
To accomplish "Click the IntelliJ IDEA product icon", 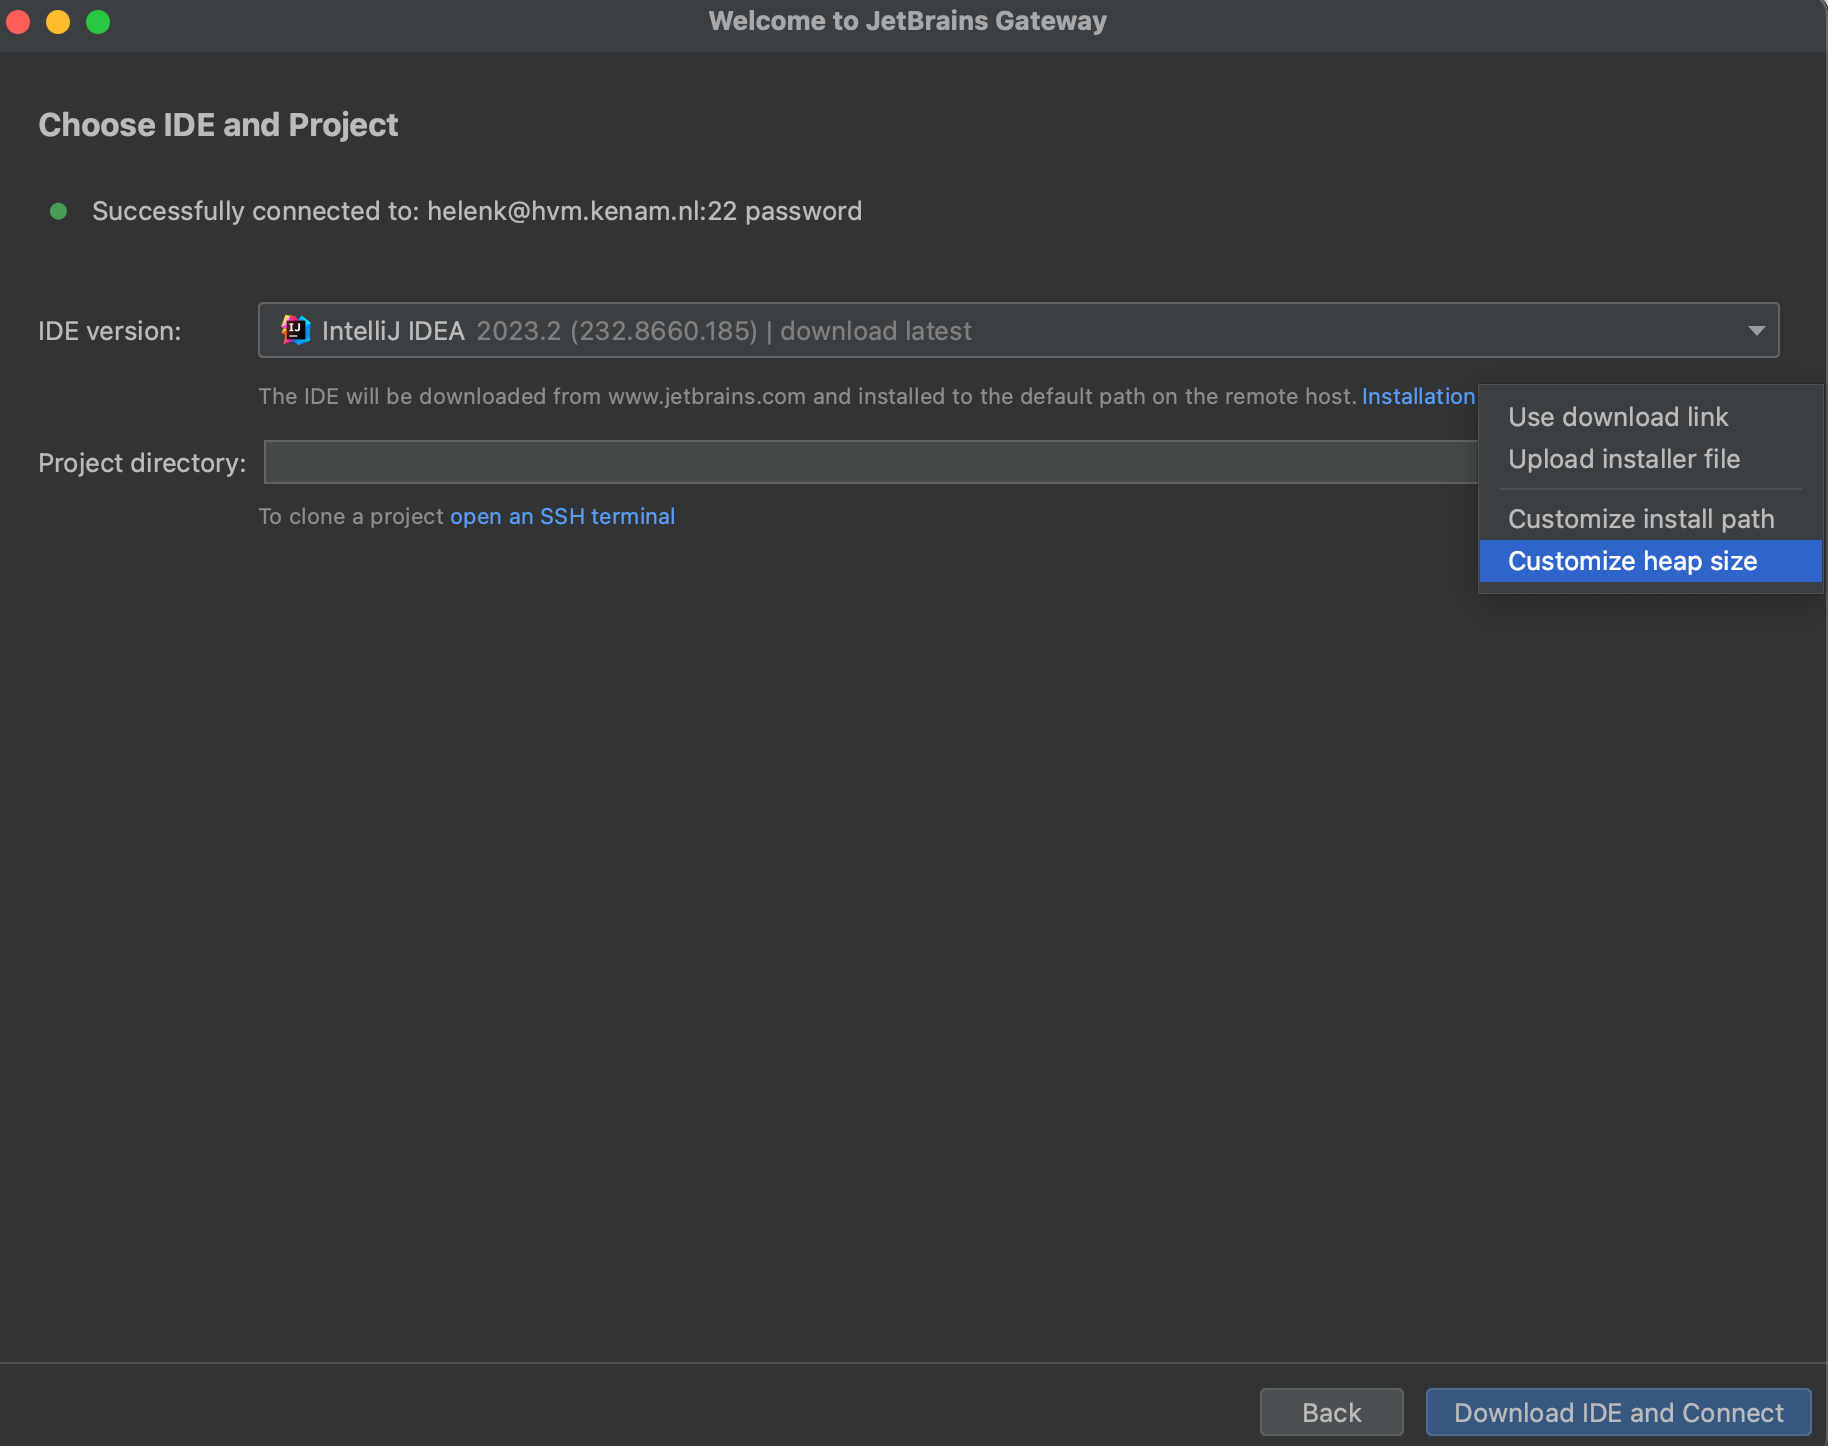I will (x=295, y=330).
